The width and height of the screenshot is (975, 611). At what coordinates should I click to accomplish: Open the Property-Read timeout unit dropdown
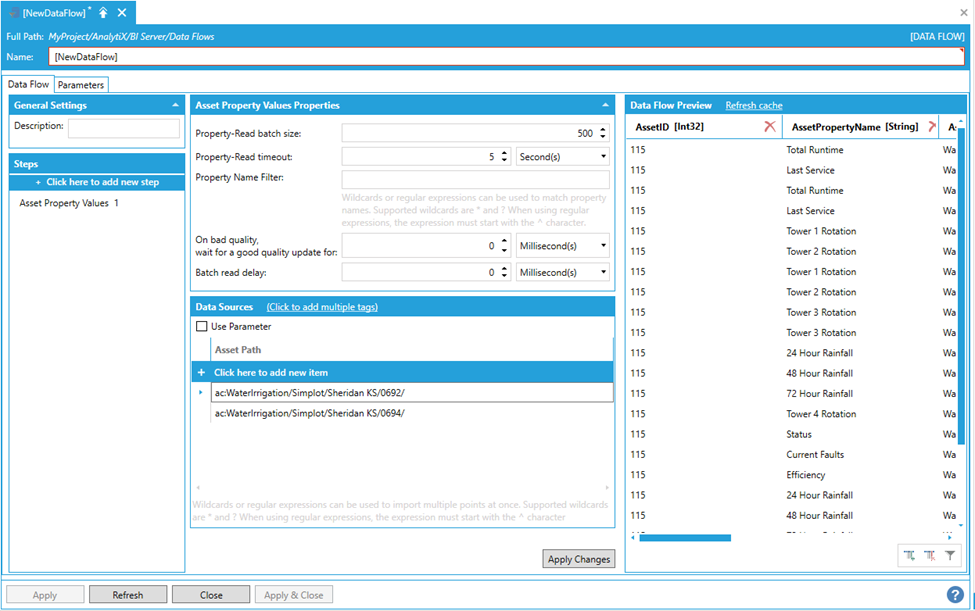(x=562, y=157)
